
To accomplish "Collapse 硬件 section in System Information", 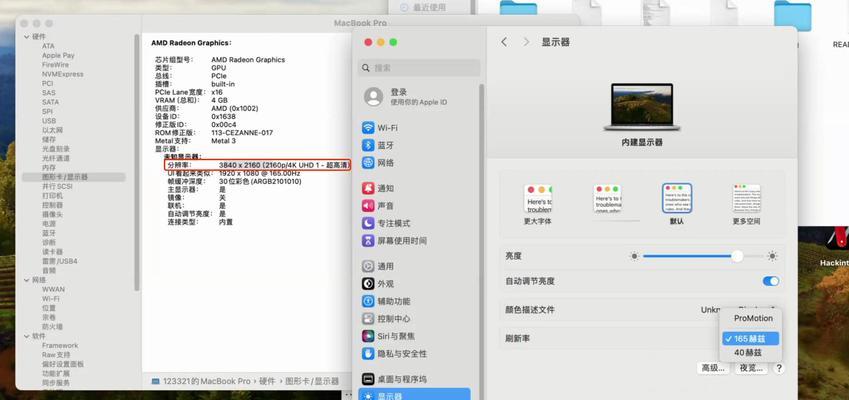I will click(27, 37).
